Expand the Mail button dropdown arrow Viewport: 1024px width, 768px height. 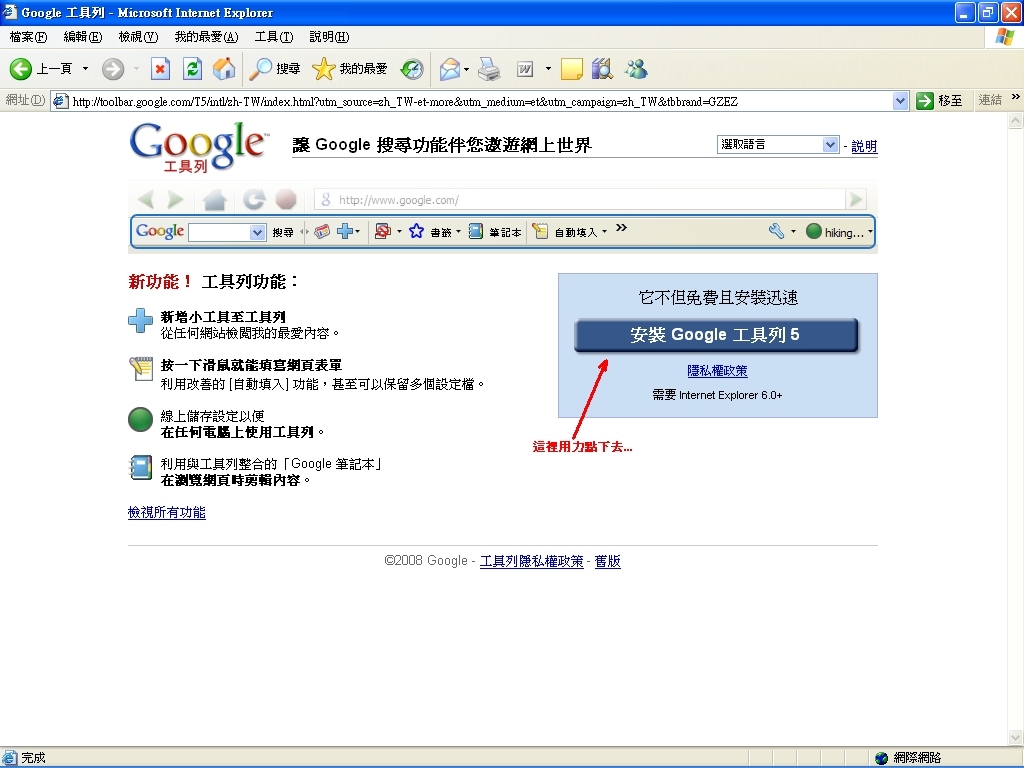click(x=466, y=69)
